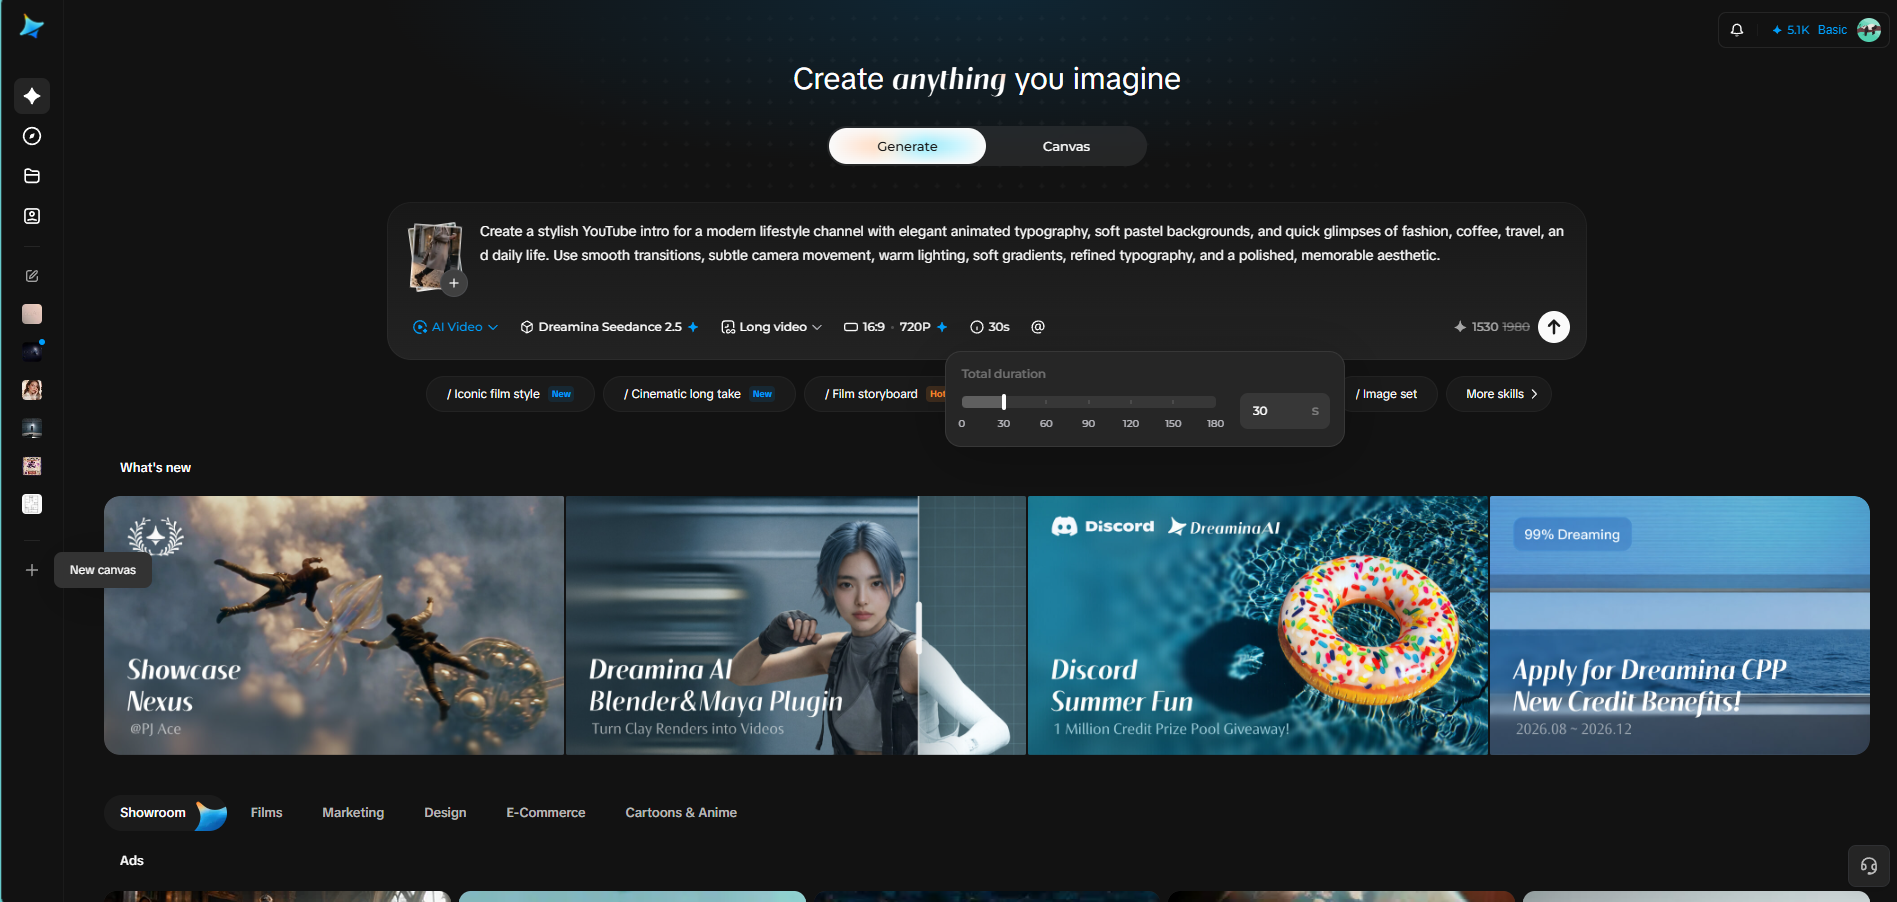The image size is (1897, 902).
Task: Click the 30s duration clock setting
Action: pyautogui.click(x=990, y=327)
